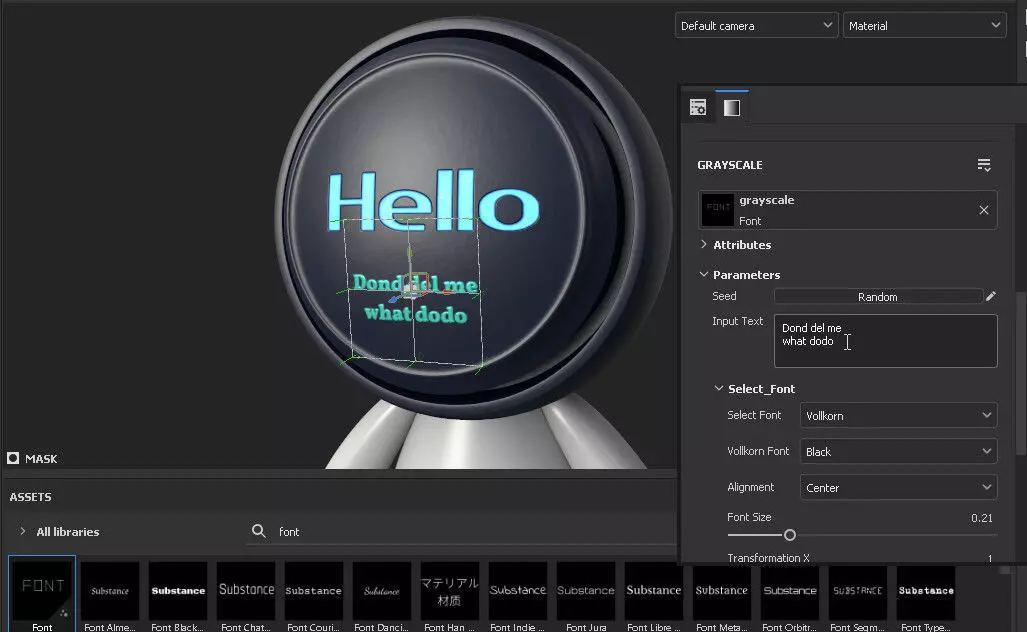Viewport: 1027px width, 632px height.
Task: Click the MASK indicator icon
Action: (13, 458)
